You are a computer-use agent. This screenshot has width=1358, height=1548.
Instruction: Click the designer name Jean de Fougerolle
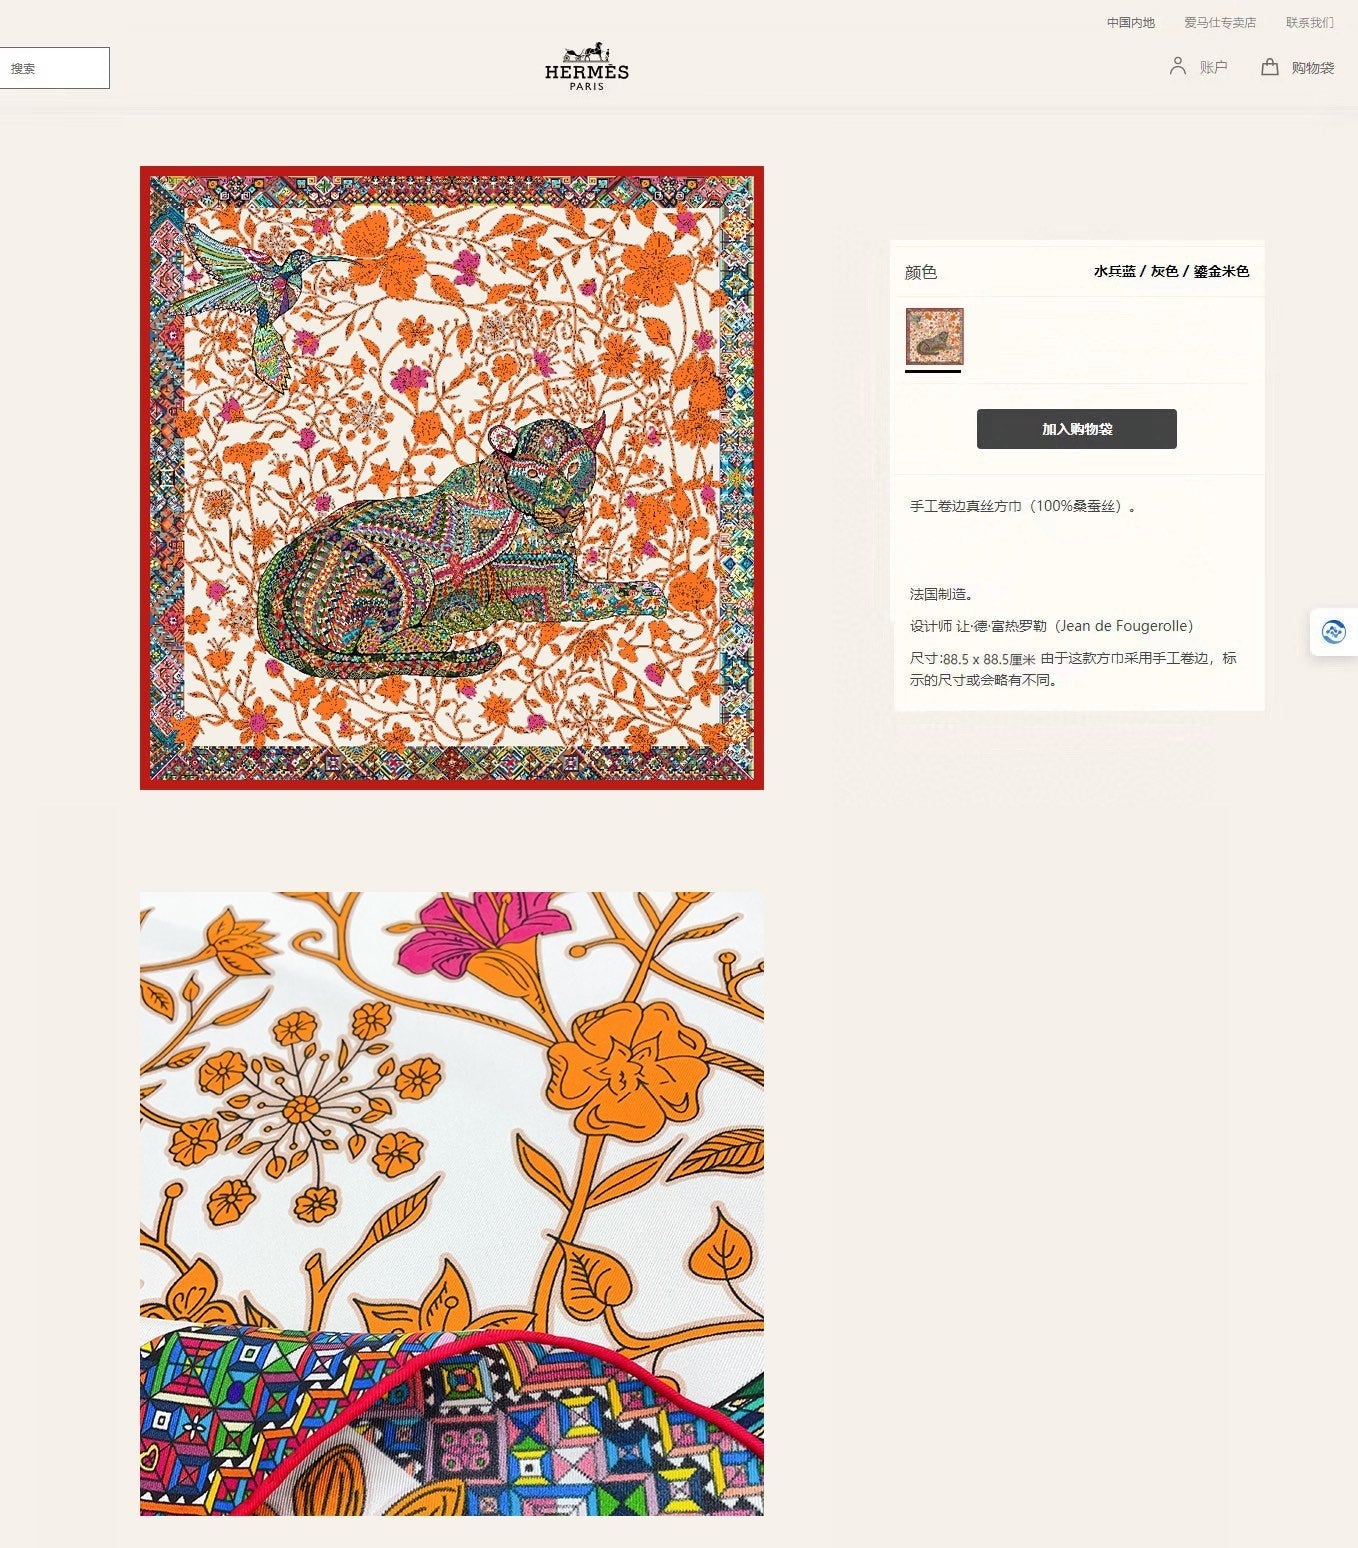pyautogui.click(x=1124, y=626)
